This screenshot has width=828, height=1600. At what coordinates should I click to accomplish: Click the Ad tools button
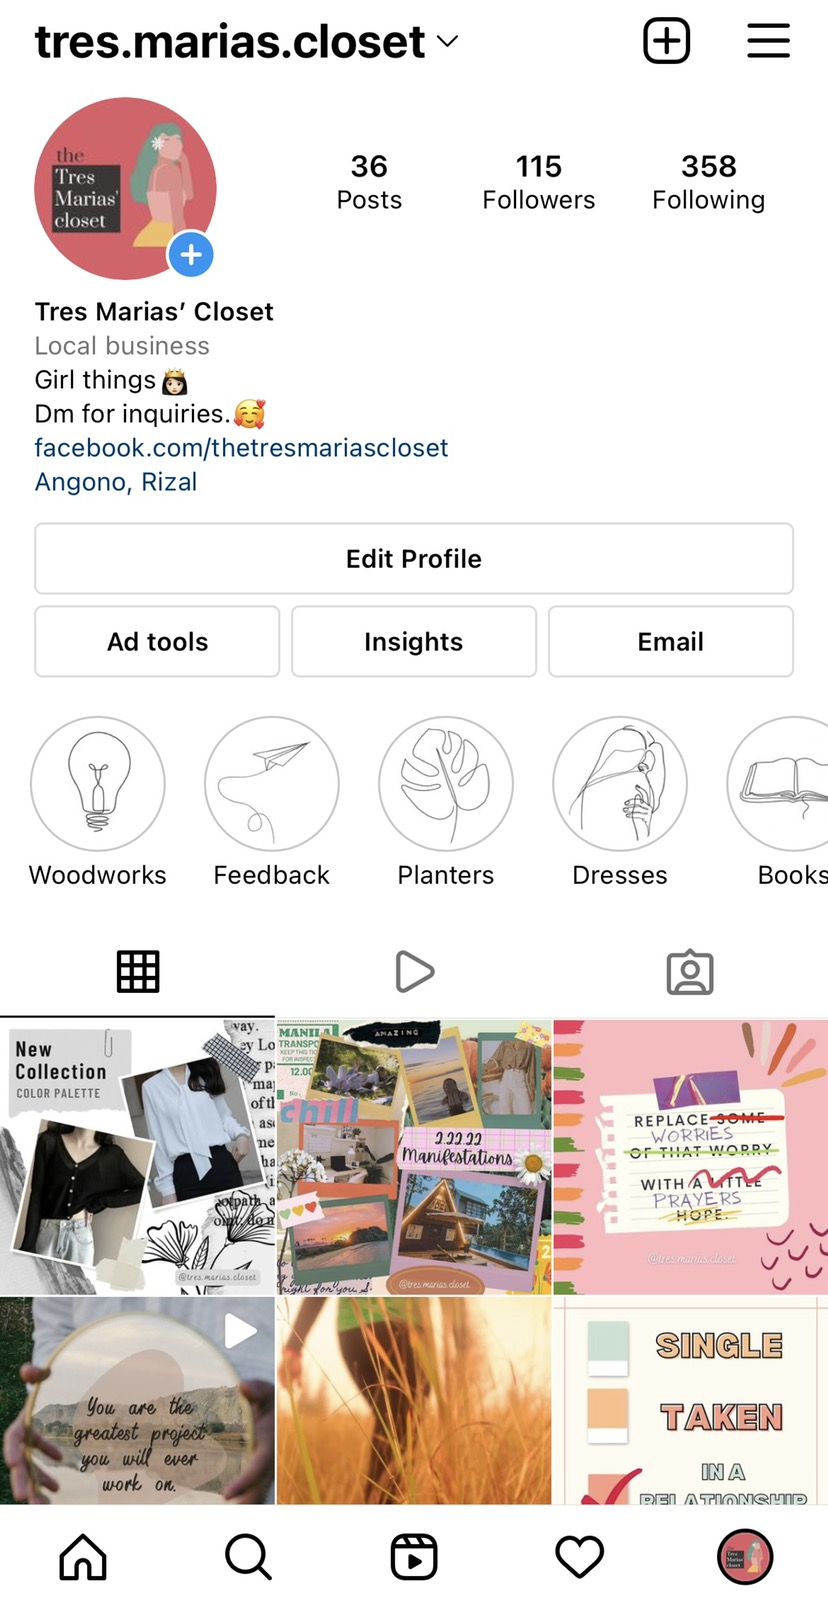point(157,641)
